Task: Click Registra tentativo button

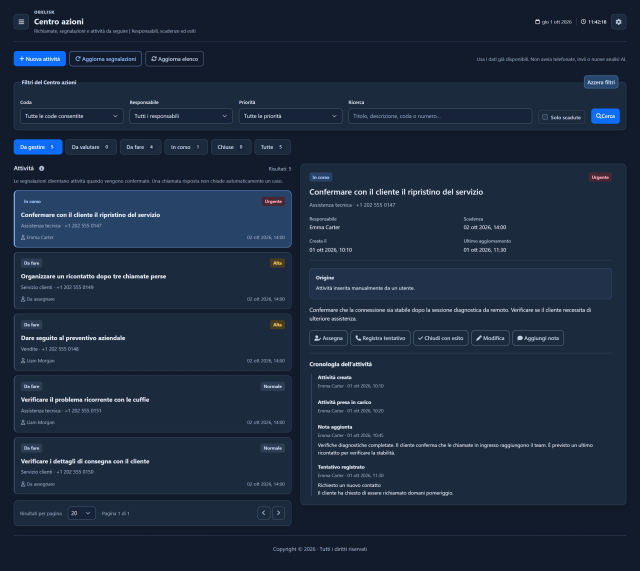Action: (380, 338)
